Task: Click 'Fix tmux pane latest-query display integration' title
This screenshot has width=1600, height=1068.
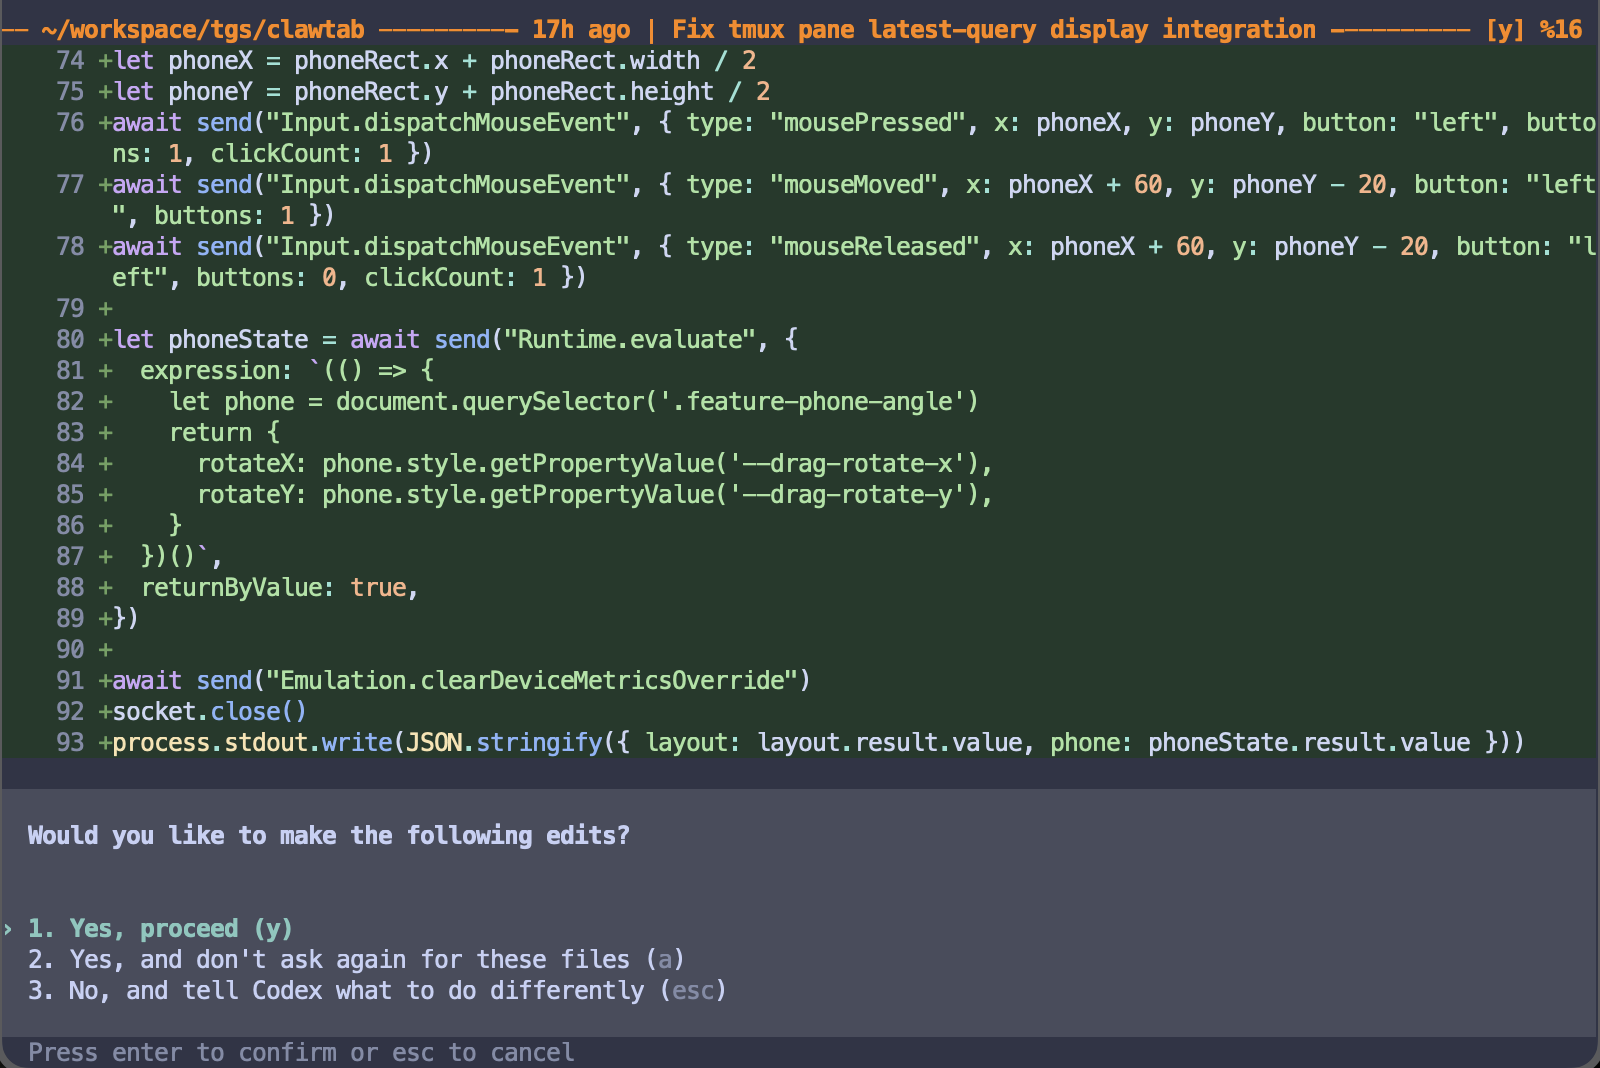Action: (994, 30)
